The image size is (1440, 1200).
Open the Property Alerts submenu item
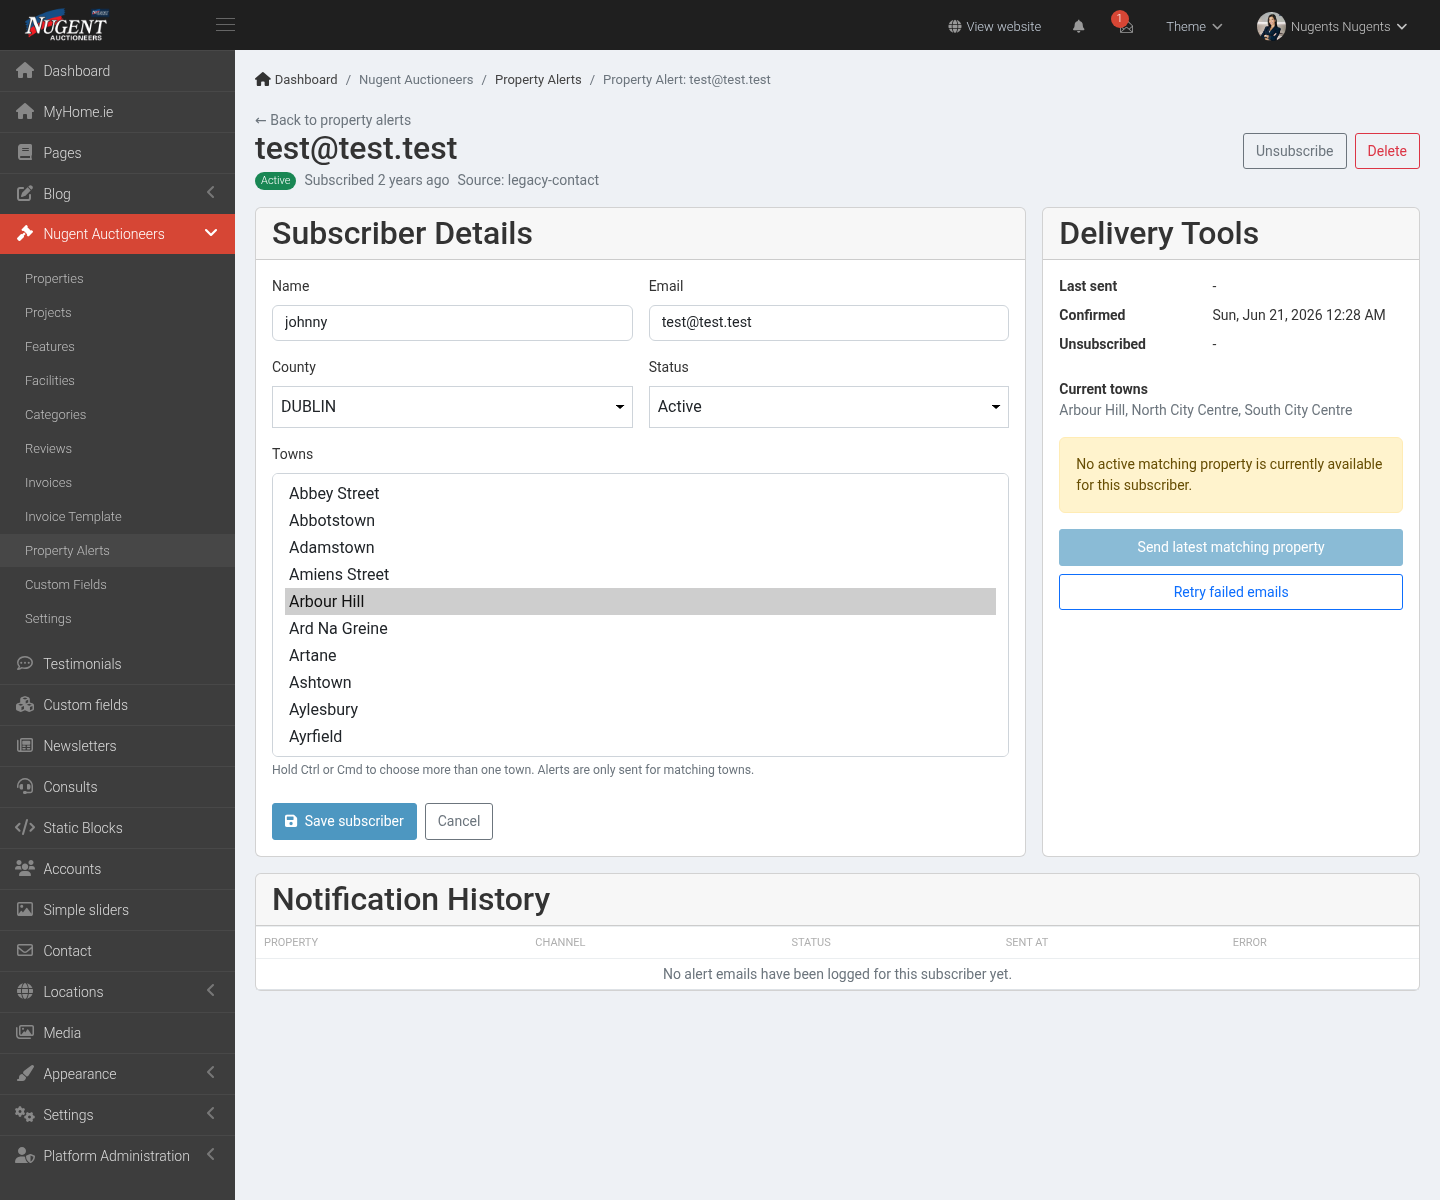pyautogui.click(x=117, y=551)
